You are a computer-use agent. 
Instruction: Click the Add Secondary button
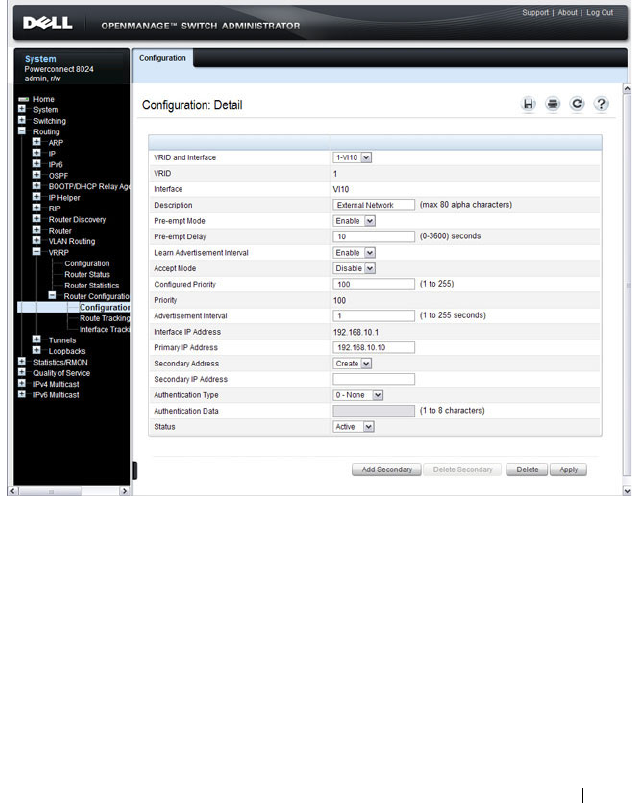[387, 470]
